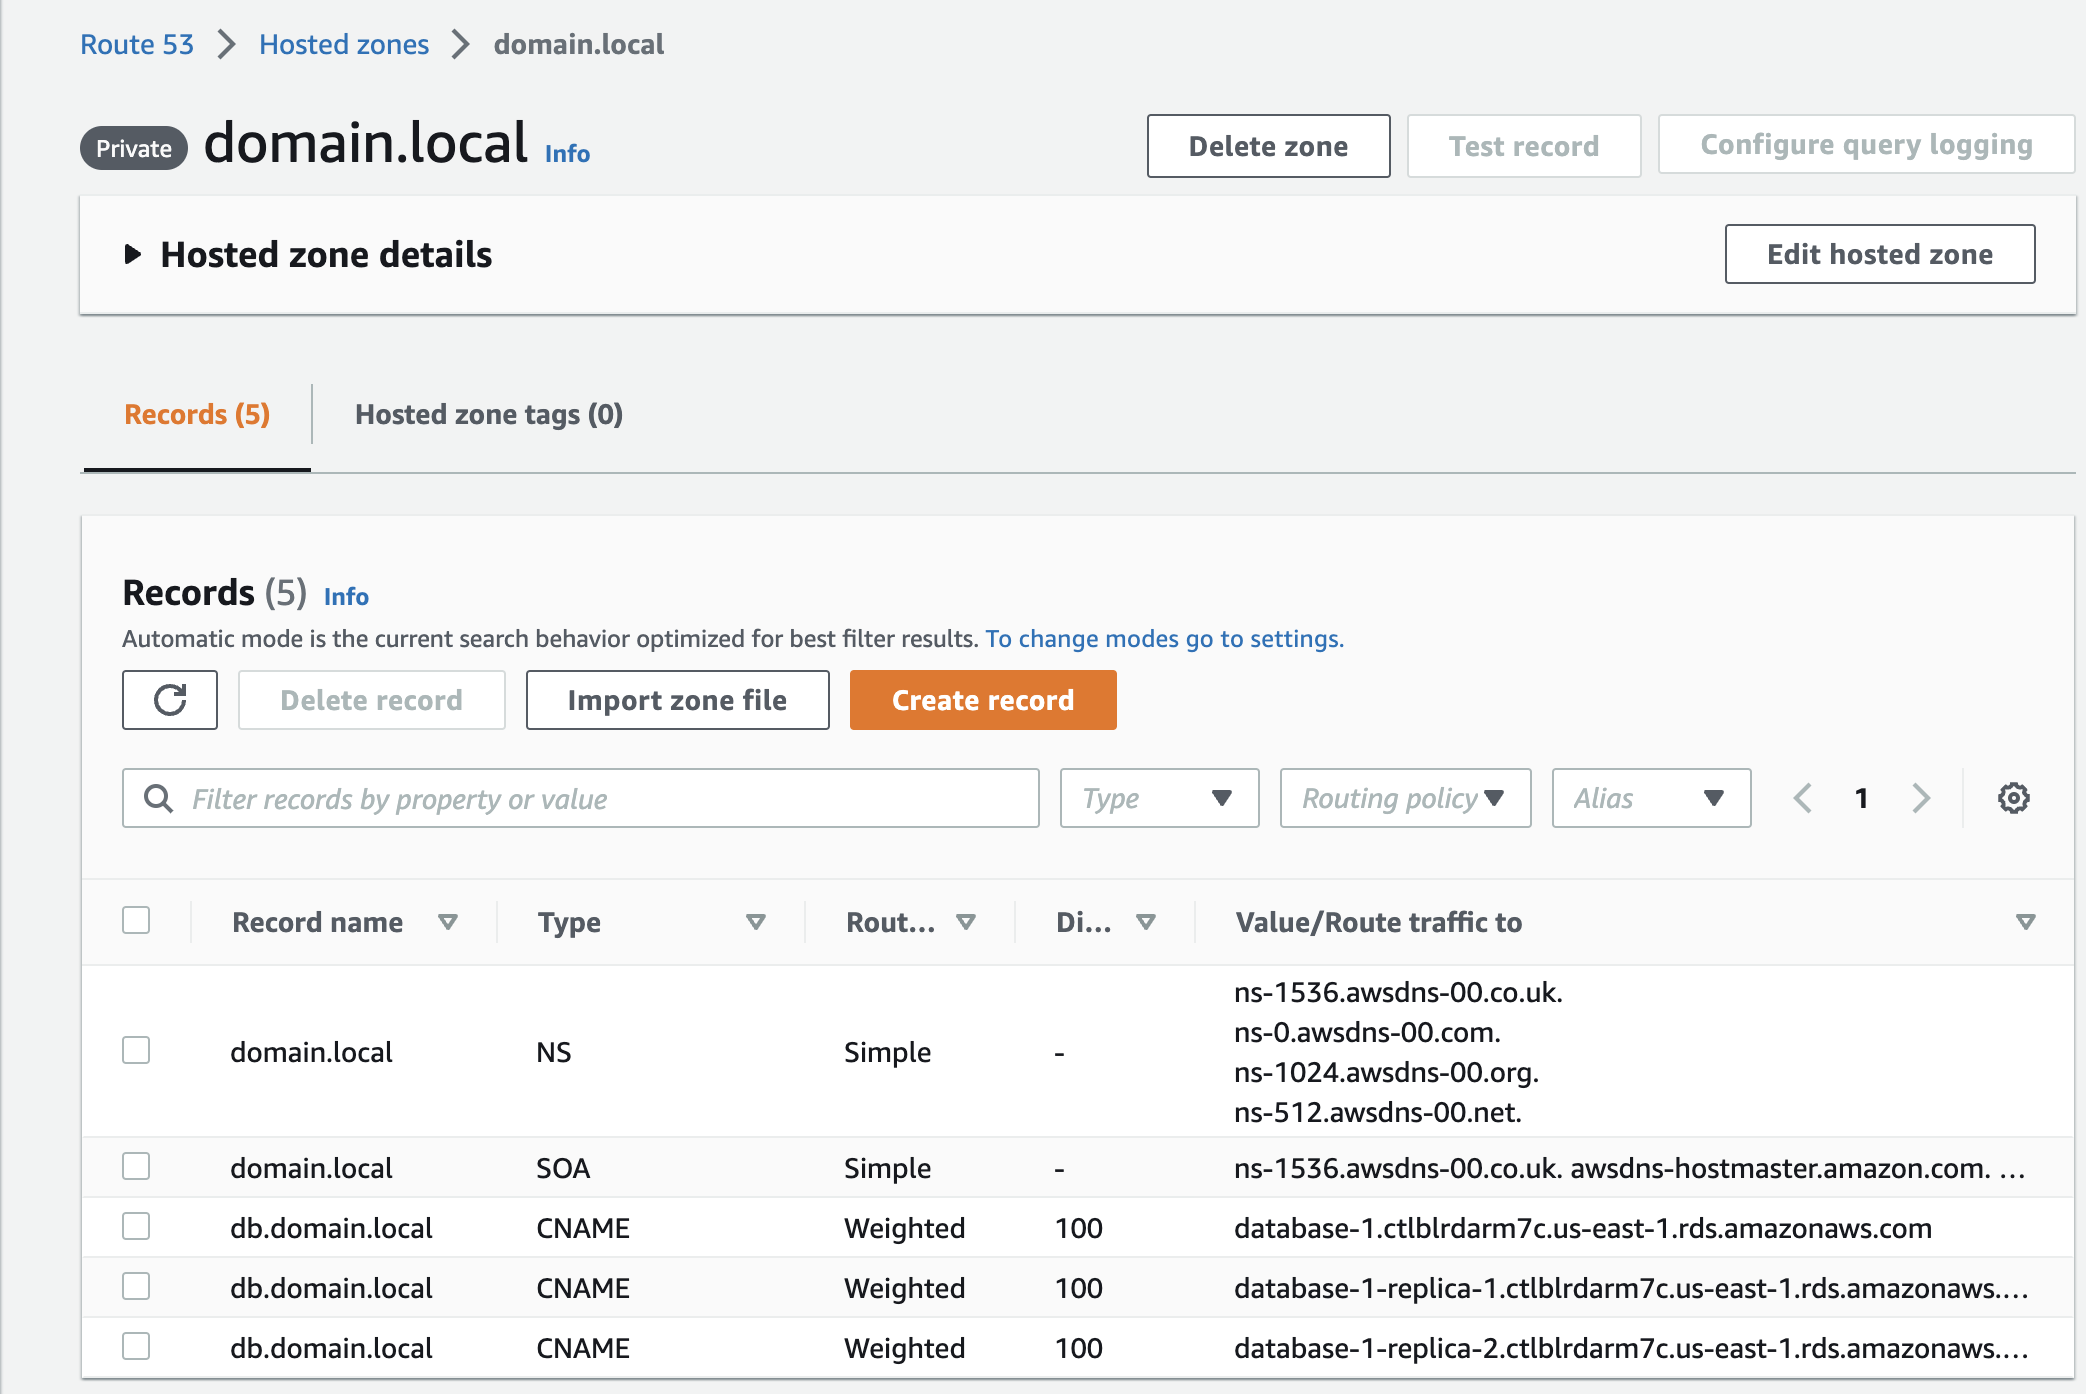Expand Hosted zone details section
This screenshot has height=1394, width=2086.
[133, 255]
